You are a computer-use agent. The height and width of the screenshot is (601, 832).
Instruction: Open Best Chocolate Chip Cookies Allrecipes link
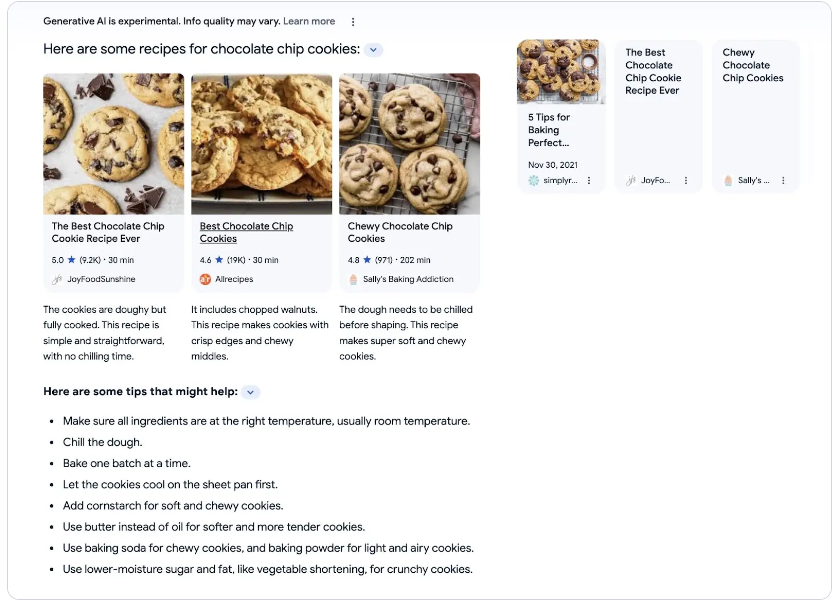click(x=246, y=232)
